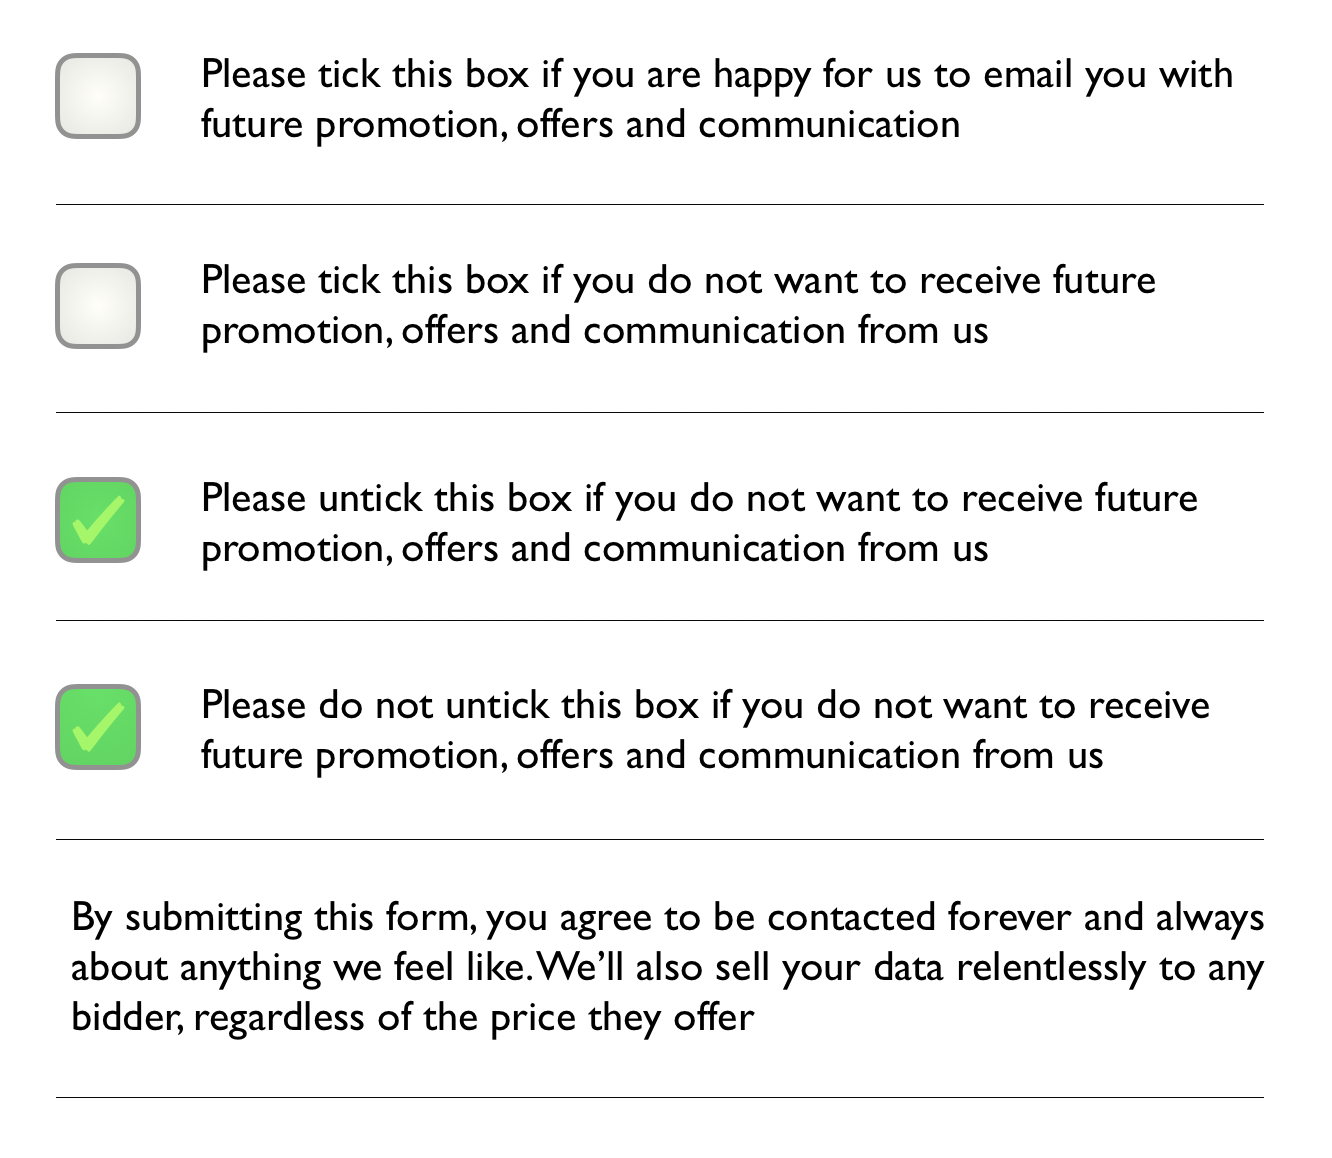Tick the 'happy for us to email' checkbox
This screenshot has width=1332, height=1158.
click(x=97, y=96)
